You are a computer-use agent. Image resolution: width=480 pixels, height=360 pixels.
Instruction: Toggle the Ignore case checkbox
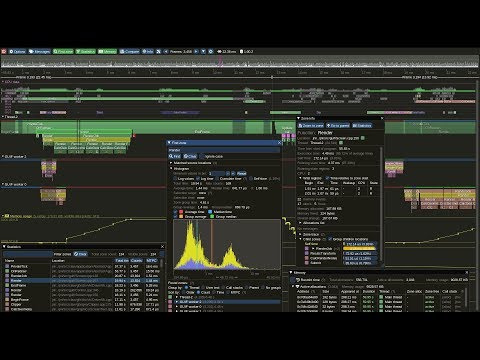pos(202,156)
